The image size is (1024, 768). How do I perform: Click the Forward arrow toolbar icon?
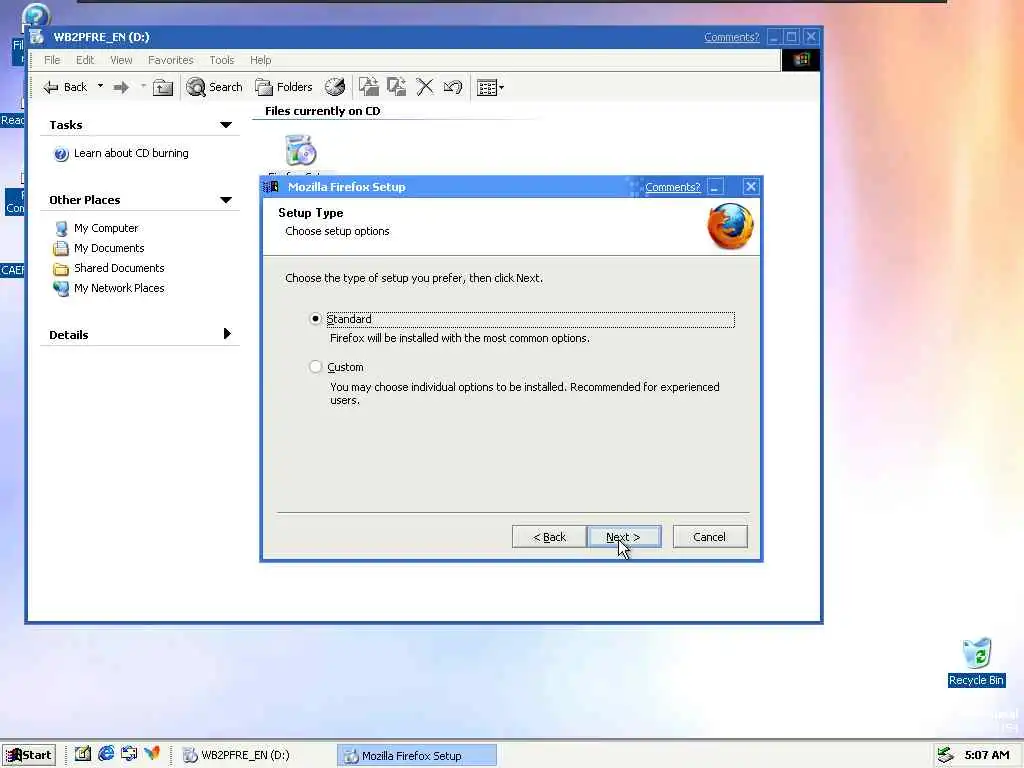pyautogui.click(x=121, y=87)
